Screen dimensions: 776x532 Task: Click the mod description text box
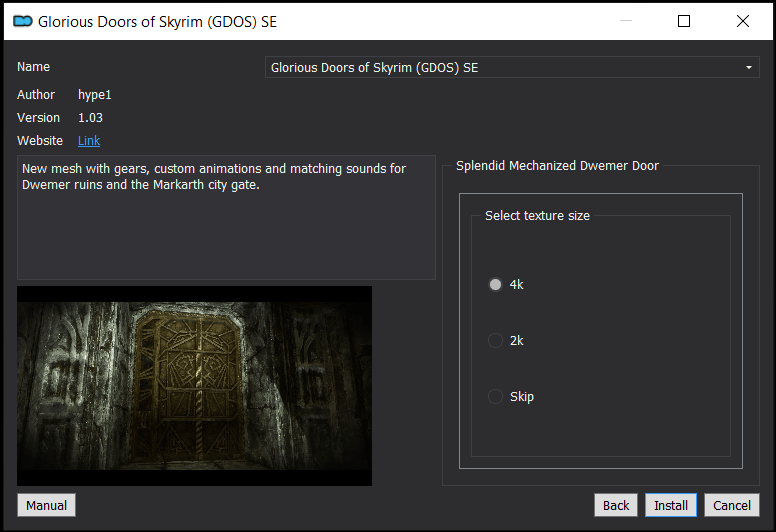coord(226,218)
